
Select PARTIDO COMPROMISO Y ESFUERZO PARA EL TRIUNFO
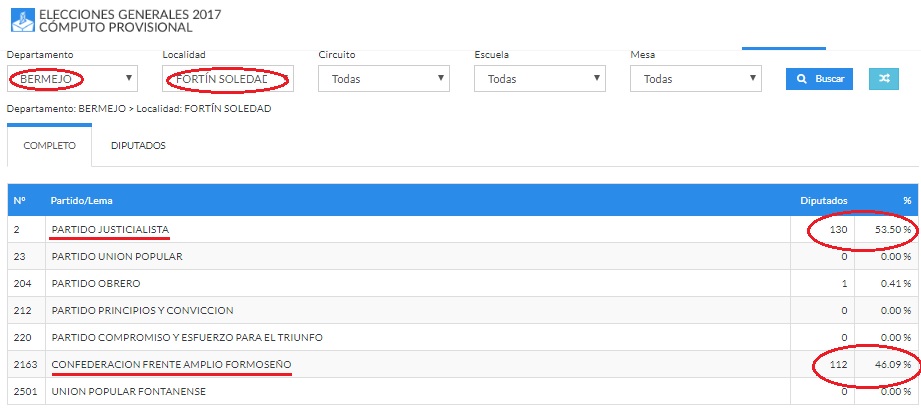(x=187, y=338)
